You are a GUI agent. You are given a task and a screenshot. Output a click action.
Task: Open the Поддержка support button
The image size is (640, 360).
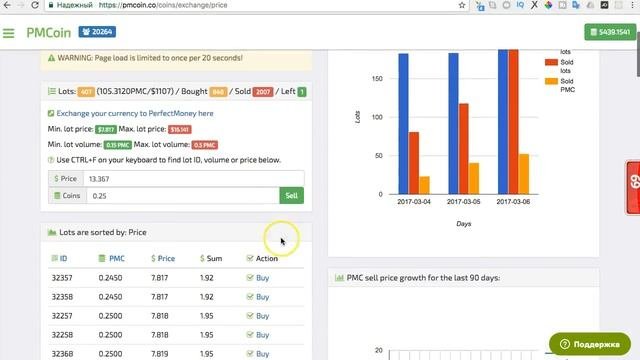590,344
